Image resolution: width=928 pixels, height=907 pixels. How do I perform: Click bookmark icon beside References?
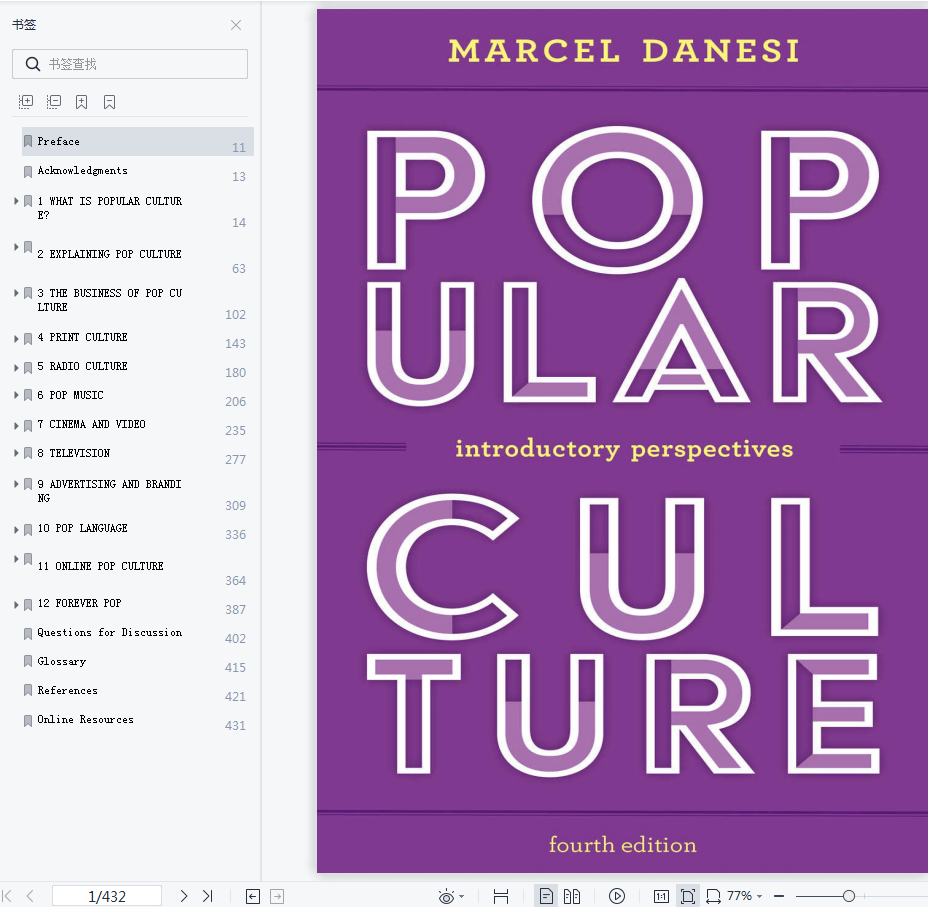click(x=28, y=690)
